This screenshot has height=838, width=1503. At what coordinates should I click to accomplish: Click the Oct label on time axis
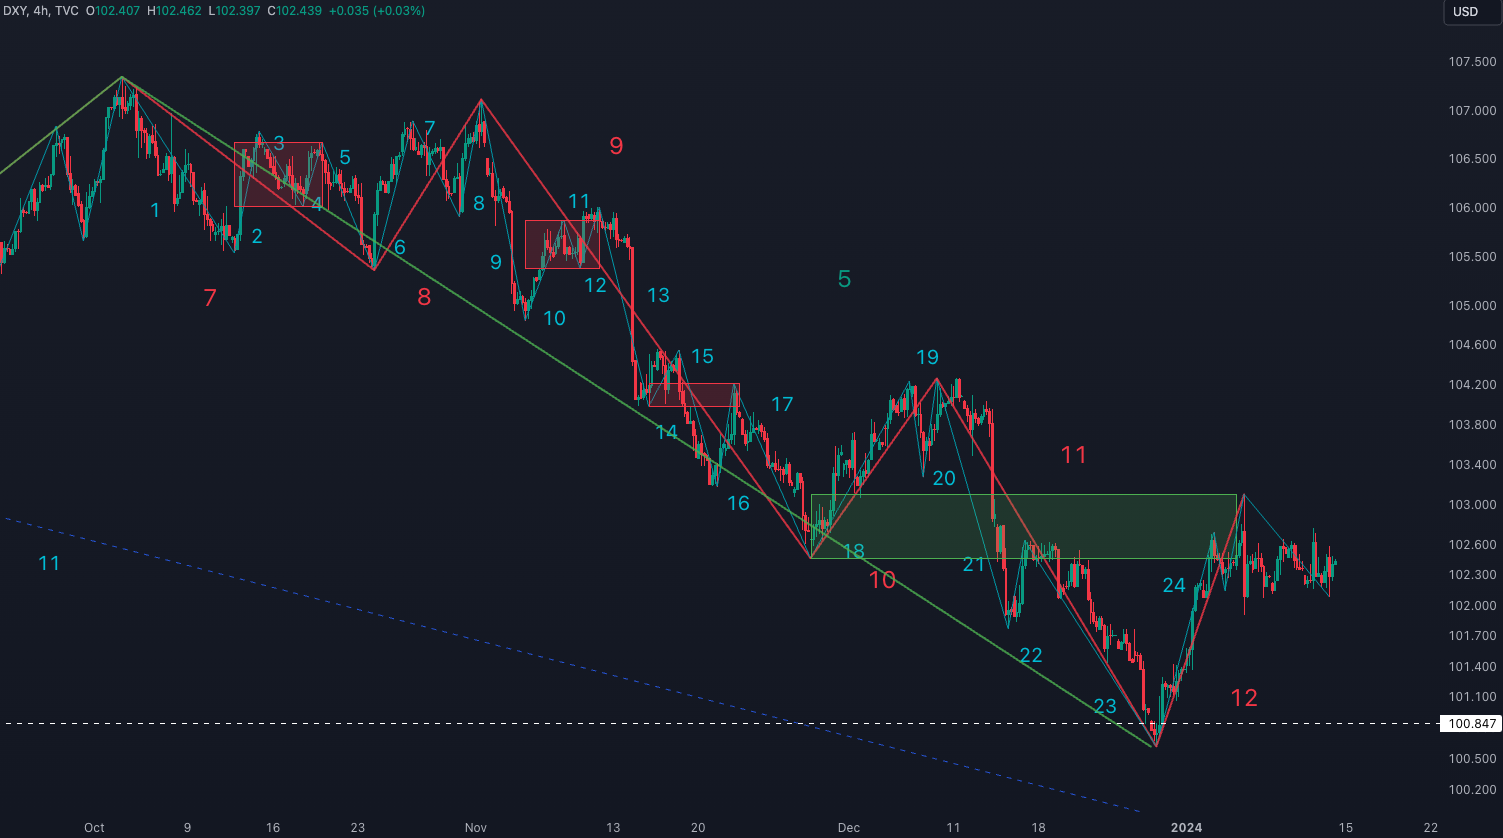click(94, 828)
